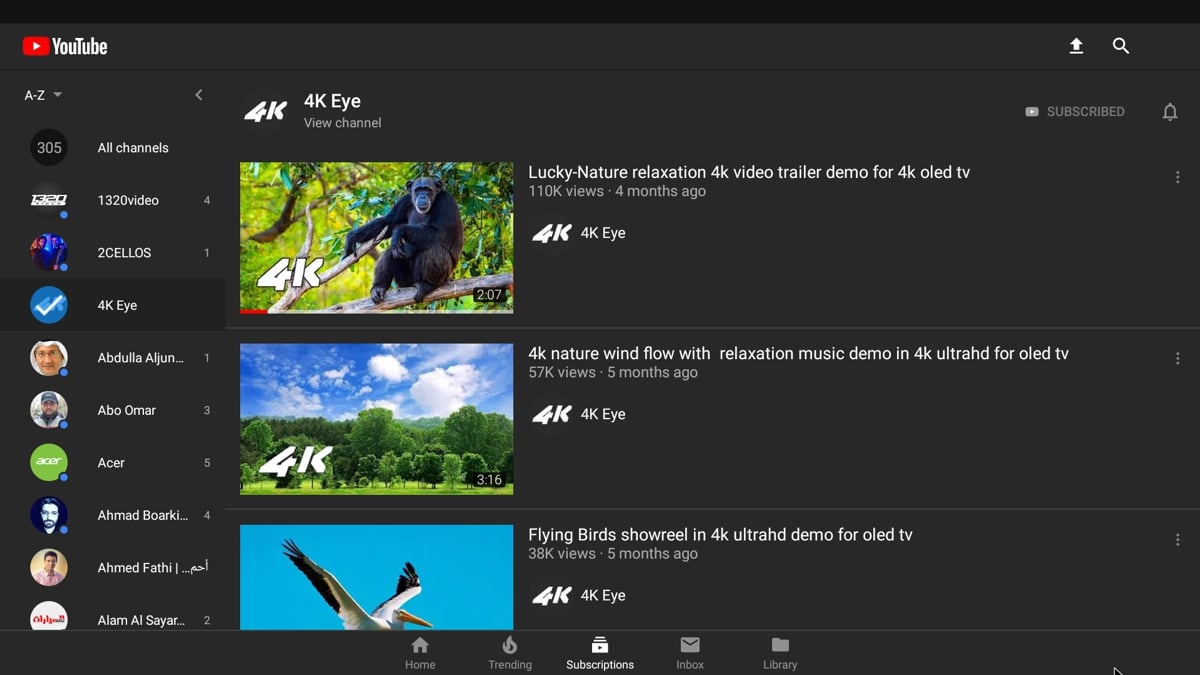Play the chimpanzee Lucky-Nature video thumbnail
This screenshot has width=1200, height=675.
[x=377, y=238]
